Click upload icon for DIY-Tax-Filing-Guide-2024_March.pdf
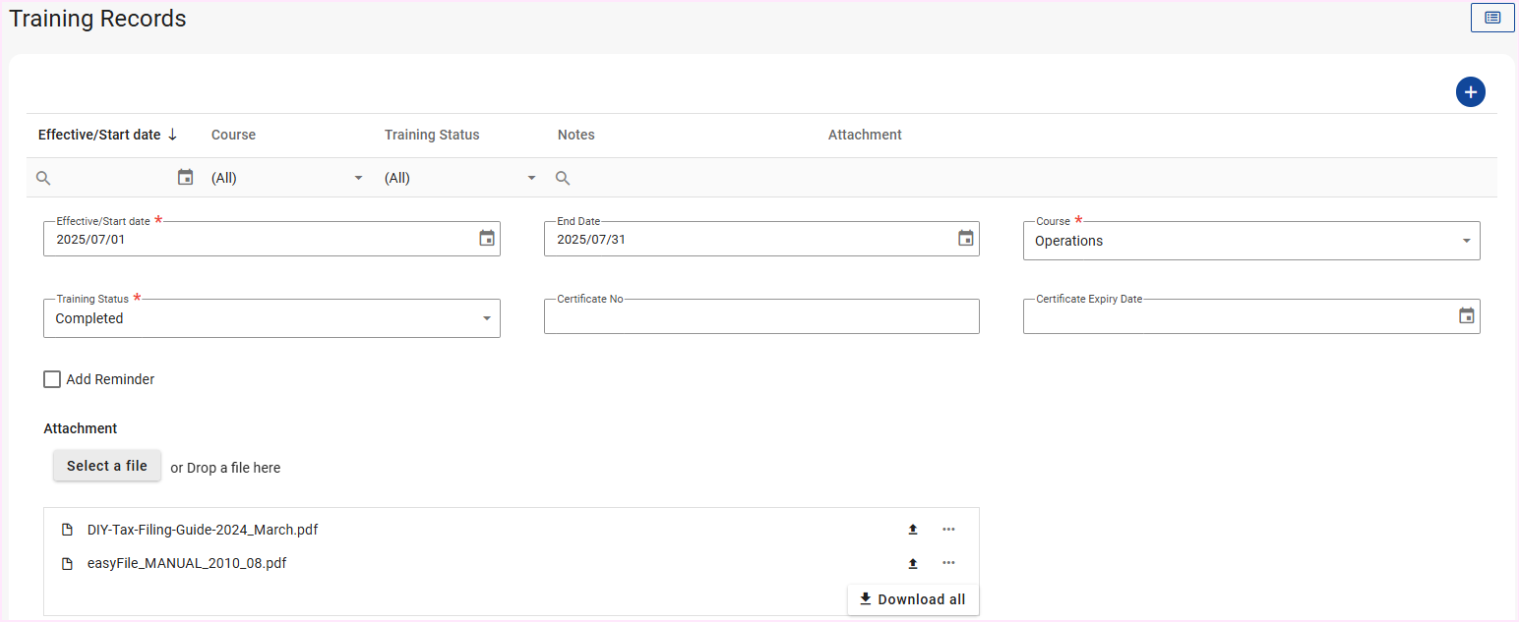The height and width of the screenshot is (622, 1519). pos(912,530)
